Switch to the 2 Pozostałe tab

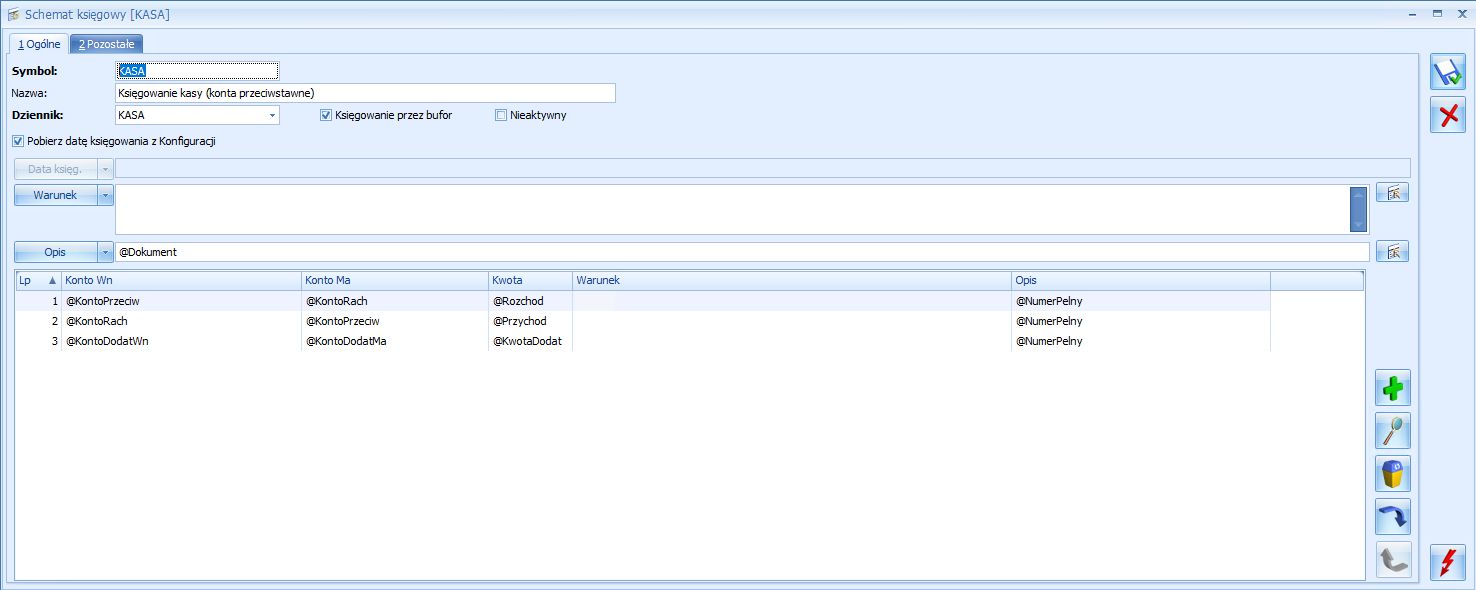(106, 44)
